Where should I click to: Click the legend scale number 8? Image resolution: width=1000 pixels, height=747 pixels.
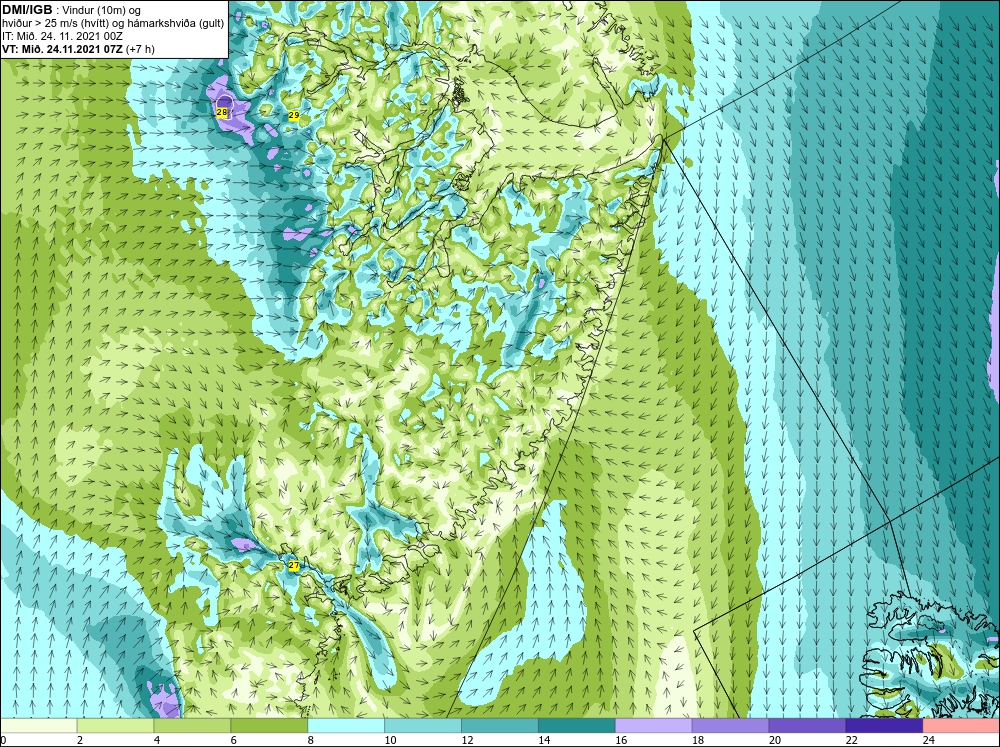tap(311, 740)
